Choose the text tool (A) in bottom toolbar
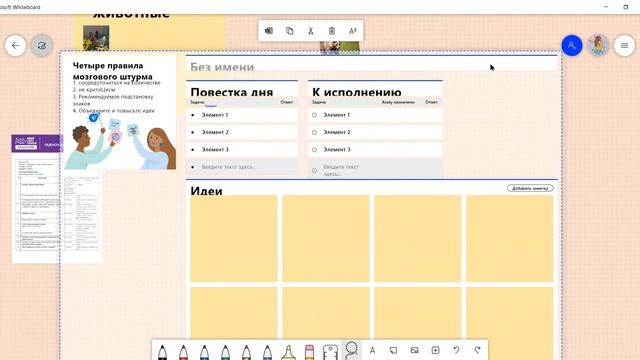This screenshot has width=640, height=360. (x=372, y=350)
